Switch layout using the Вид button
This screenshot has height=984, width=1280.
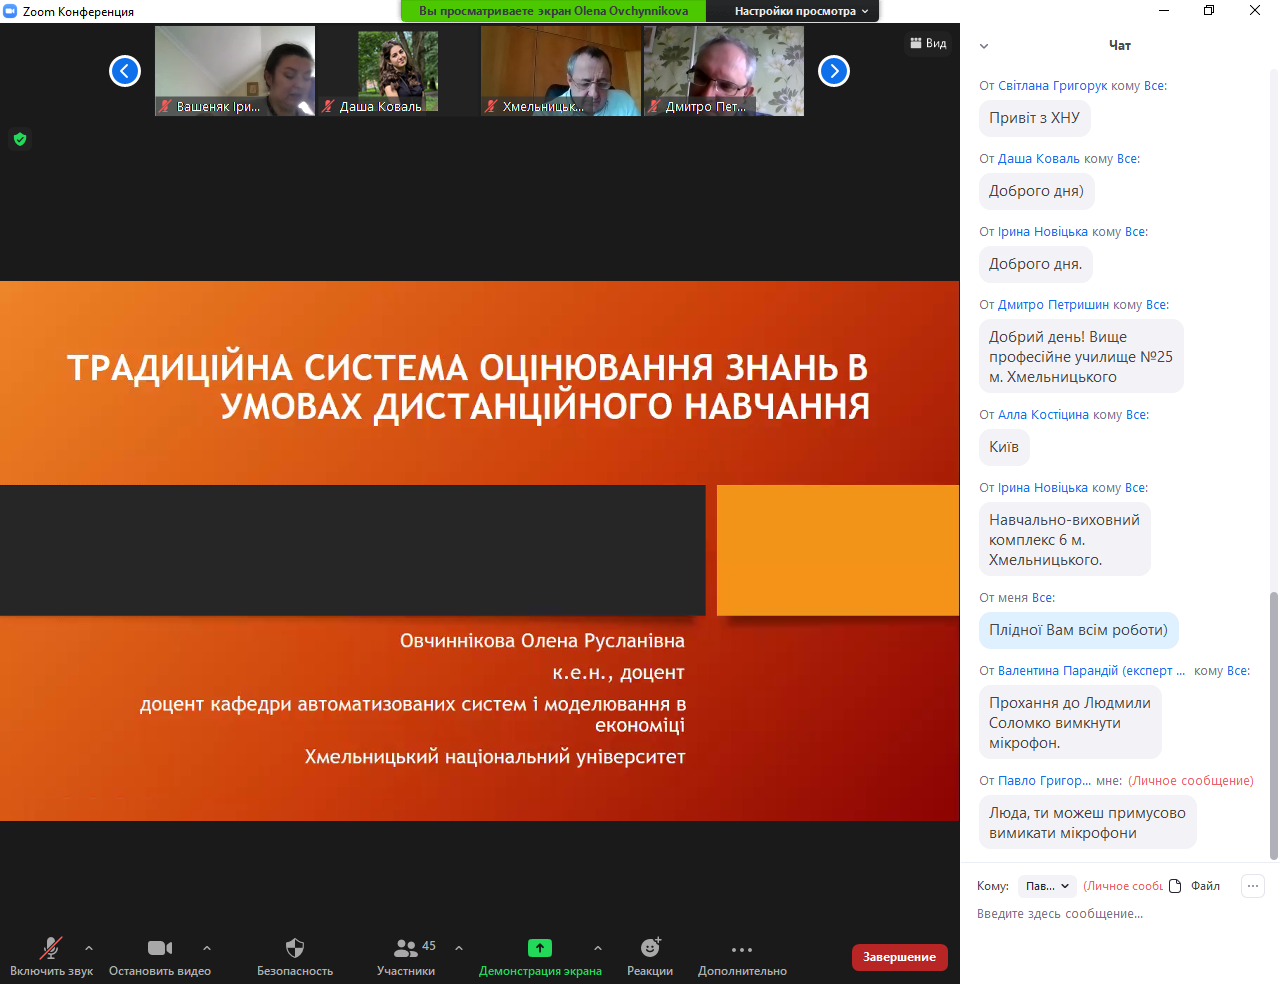(928, 43)
